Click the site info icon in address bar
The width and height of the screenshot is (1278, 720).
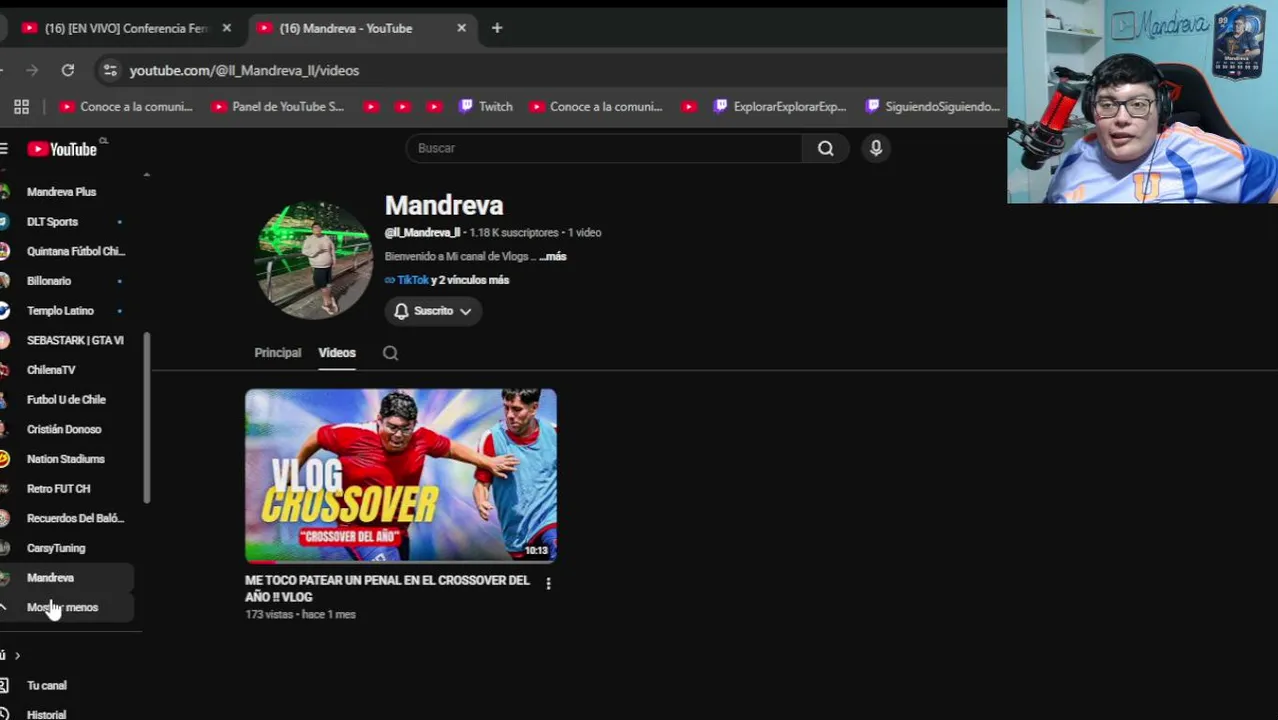[x=110, y=70]
